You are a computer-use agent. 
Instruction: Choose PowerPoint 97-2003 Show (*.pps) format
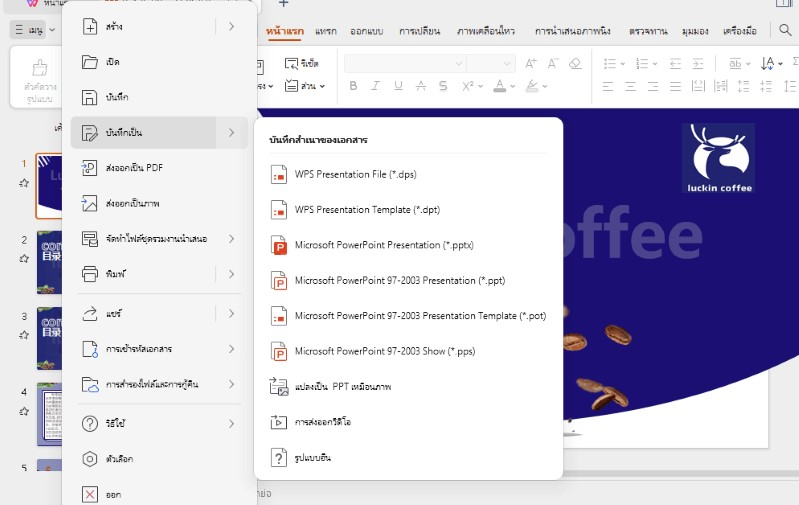(409, 352)
